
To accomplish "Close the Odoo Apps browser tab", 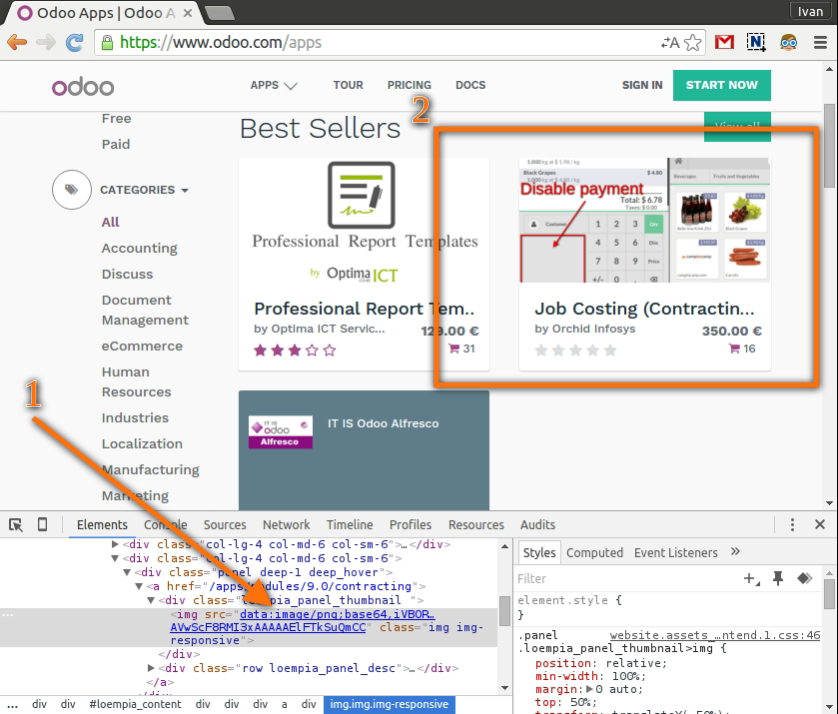I will point(188,13).
